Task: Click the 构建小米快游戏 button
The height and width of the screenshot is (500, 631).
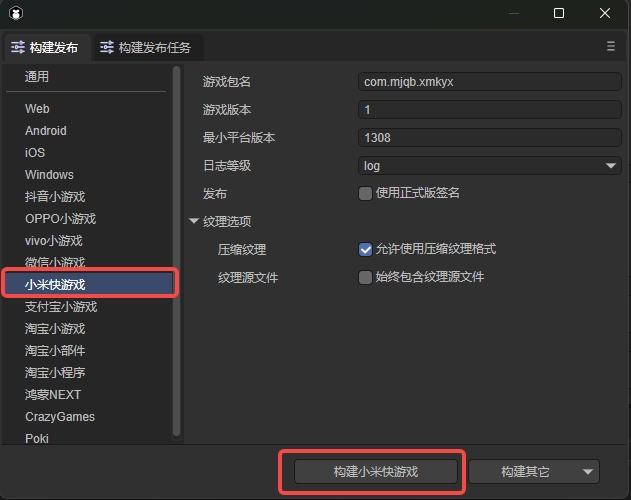Action: pos(375,472)
